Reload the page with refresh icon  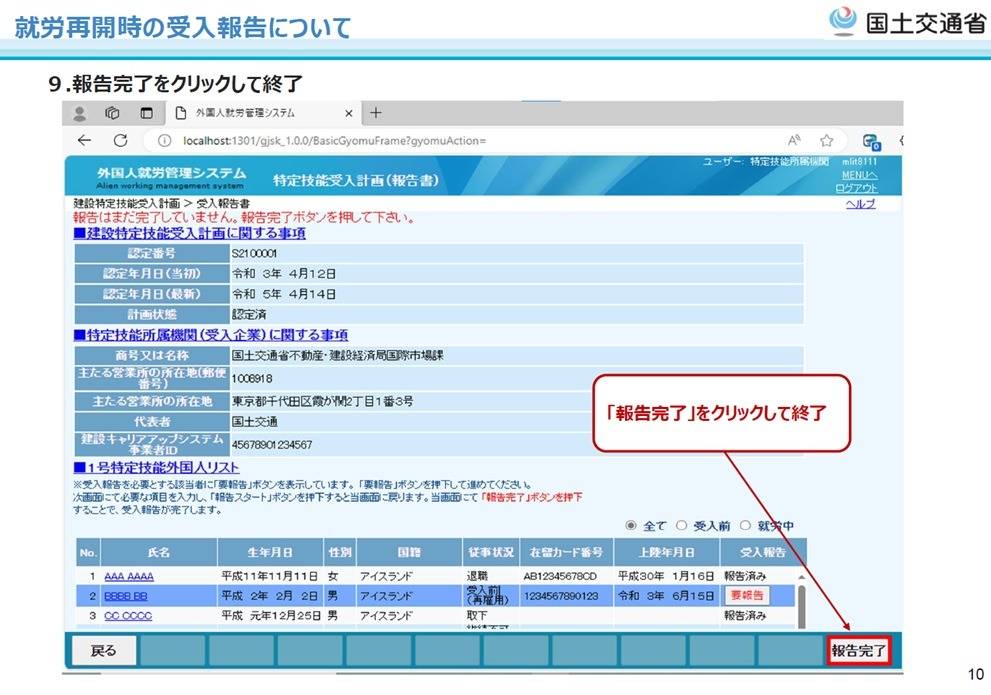click(120, 141)
